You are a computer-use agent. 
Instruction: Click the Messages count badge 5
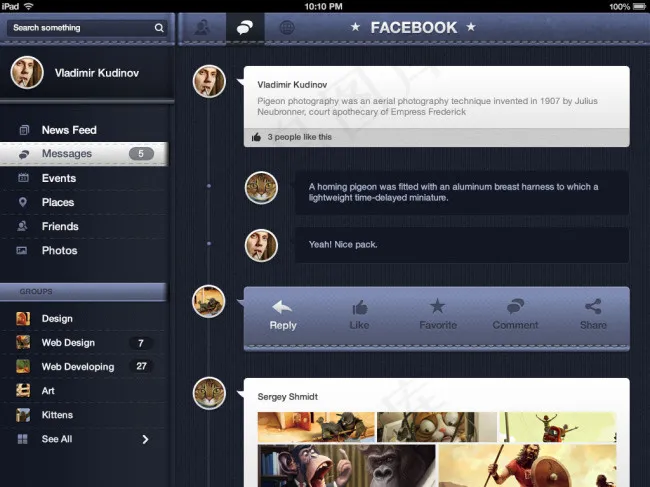(x=141, y=154)
